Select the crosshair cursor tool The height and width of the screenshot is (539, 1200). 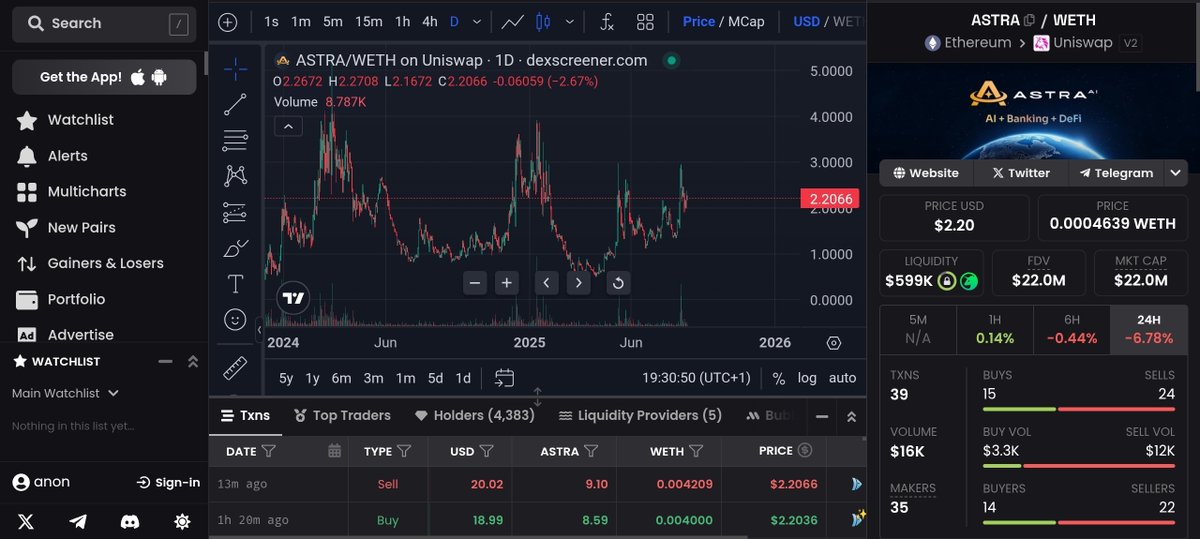[235, 68]
